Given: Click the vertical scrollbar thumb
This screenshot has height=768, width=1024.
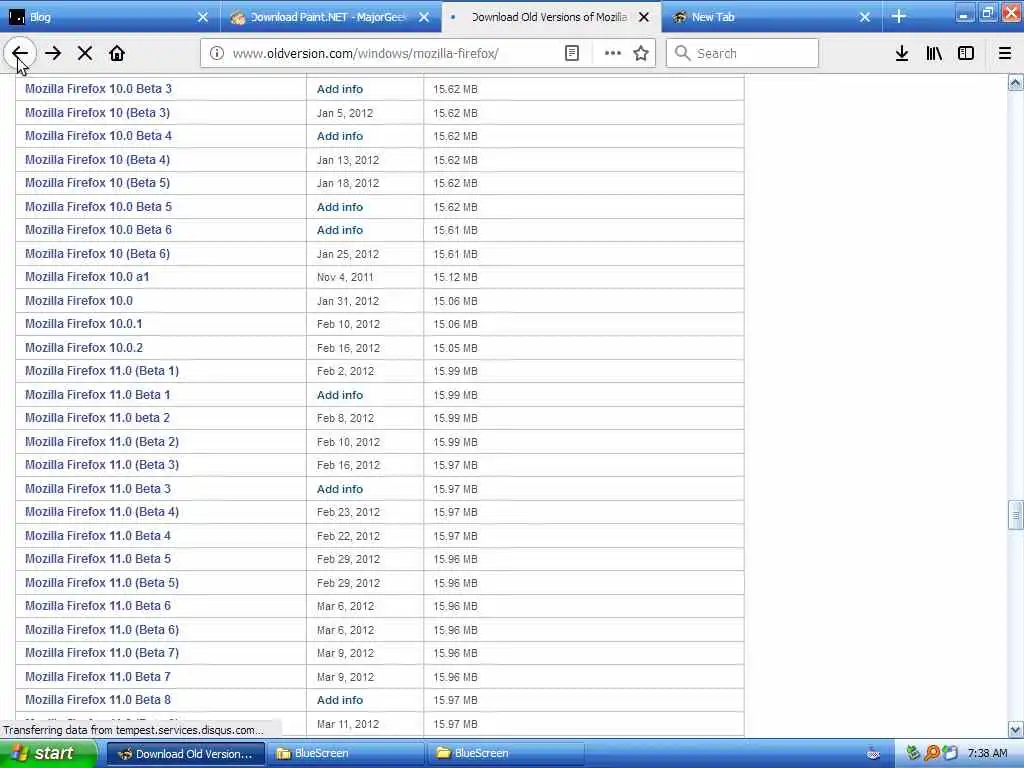Looking at the screenshot, I should (1016, 515).
